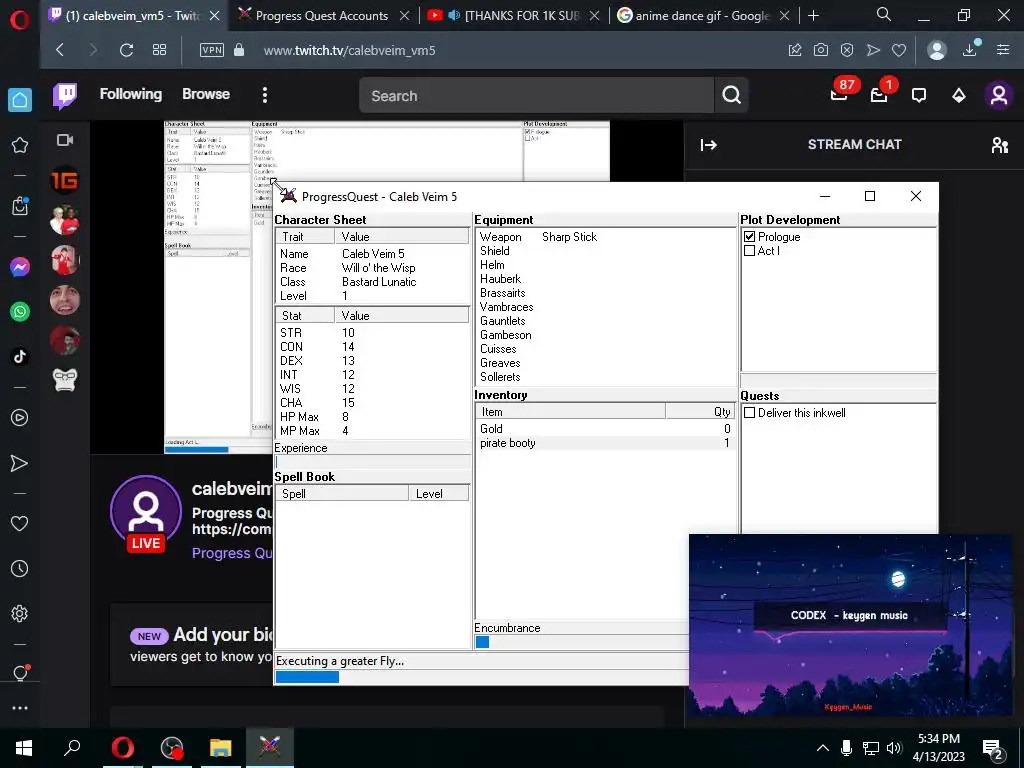Focus the Twitch Search field
The width and height of the screenshot is (1024, 768).
coord(536,95)
